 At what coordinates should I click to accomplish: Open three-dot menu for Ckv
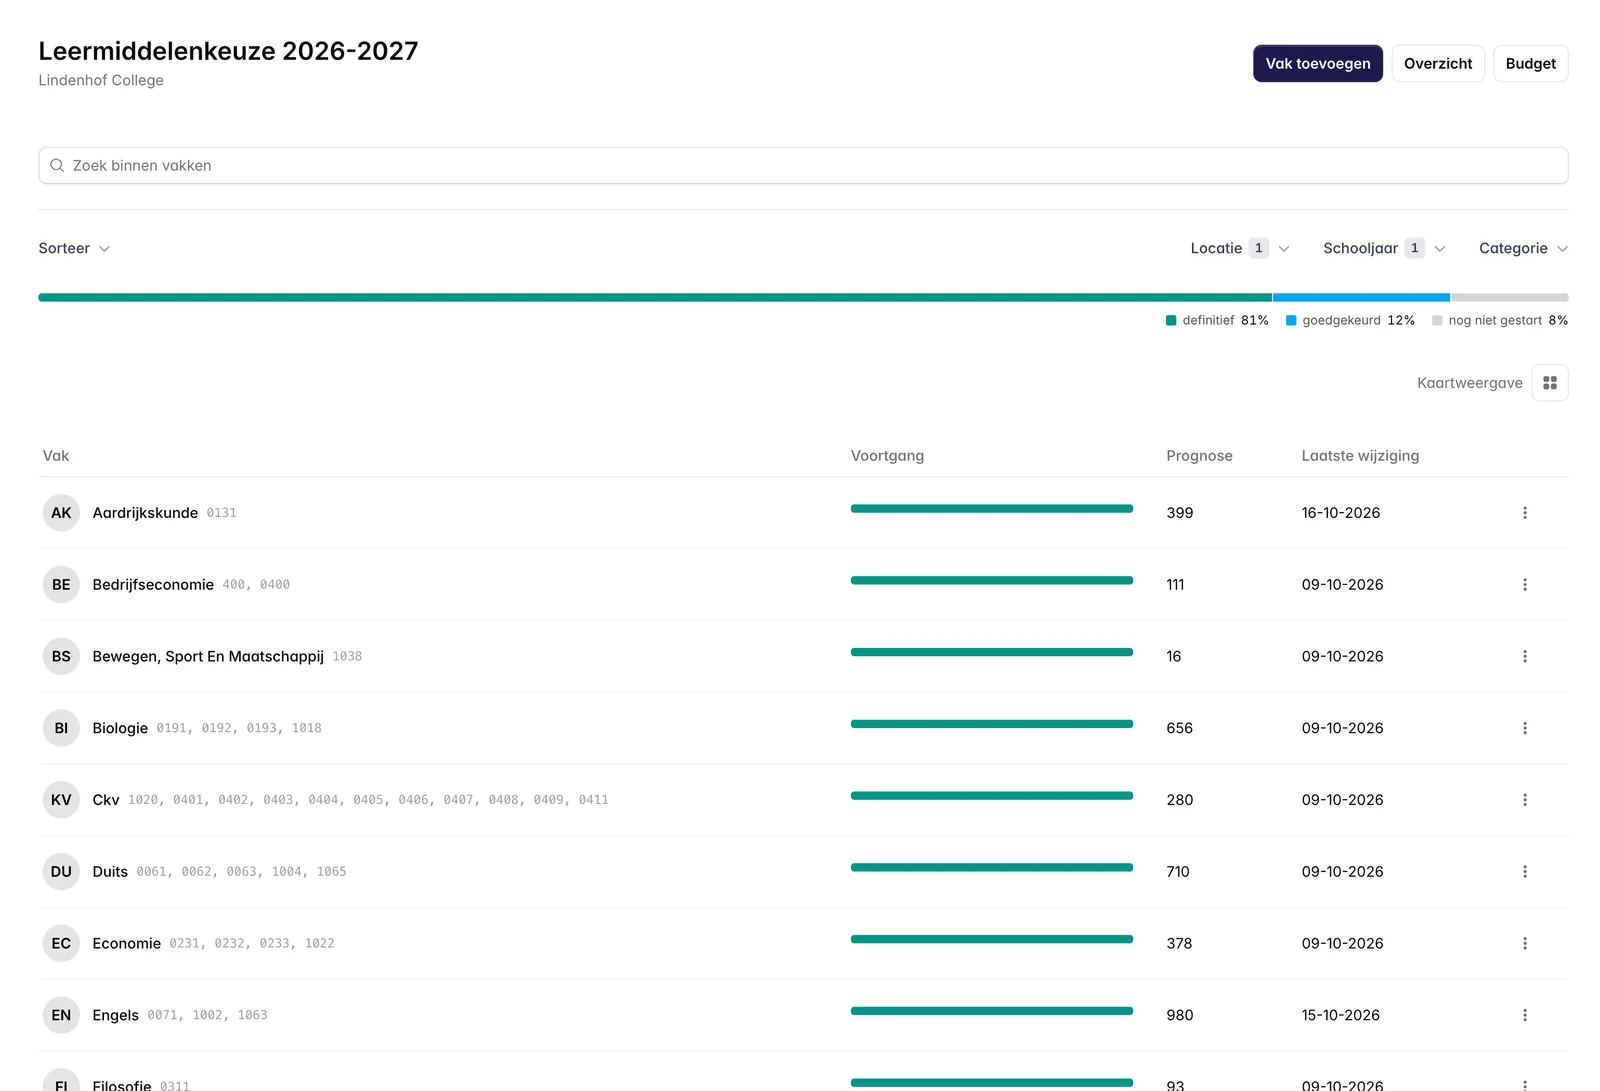pyautogui.click(x=1524, y=800)
